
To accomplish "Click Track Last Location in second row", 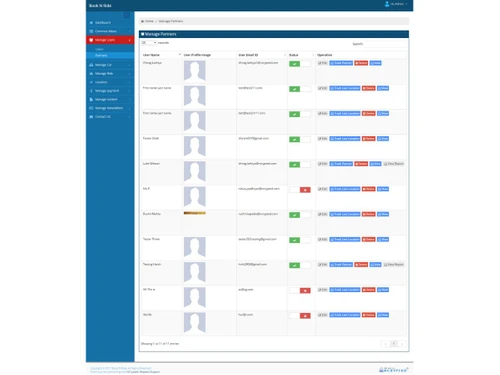I will coord(345,88).
